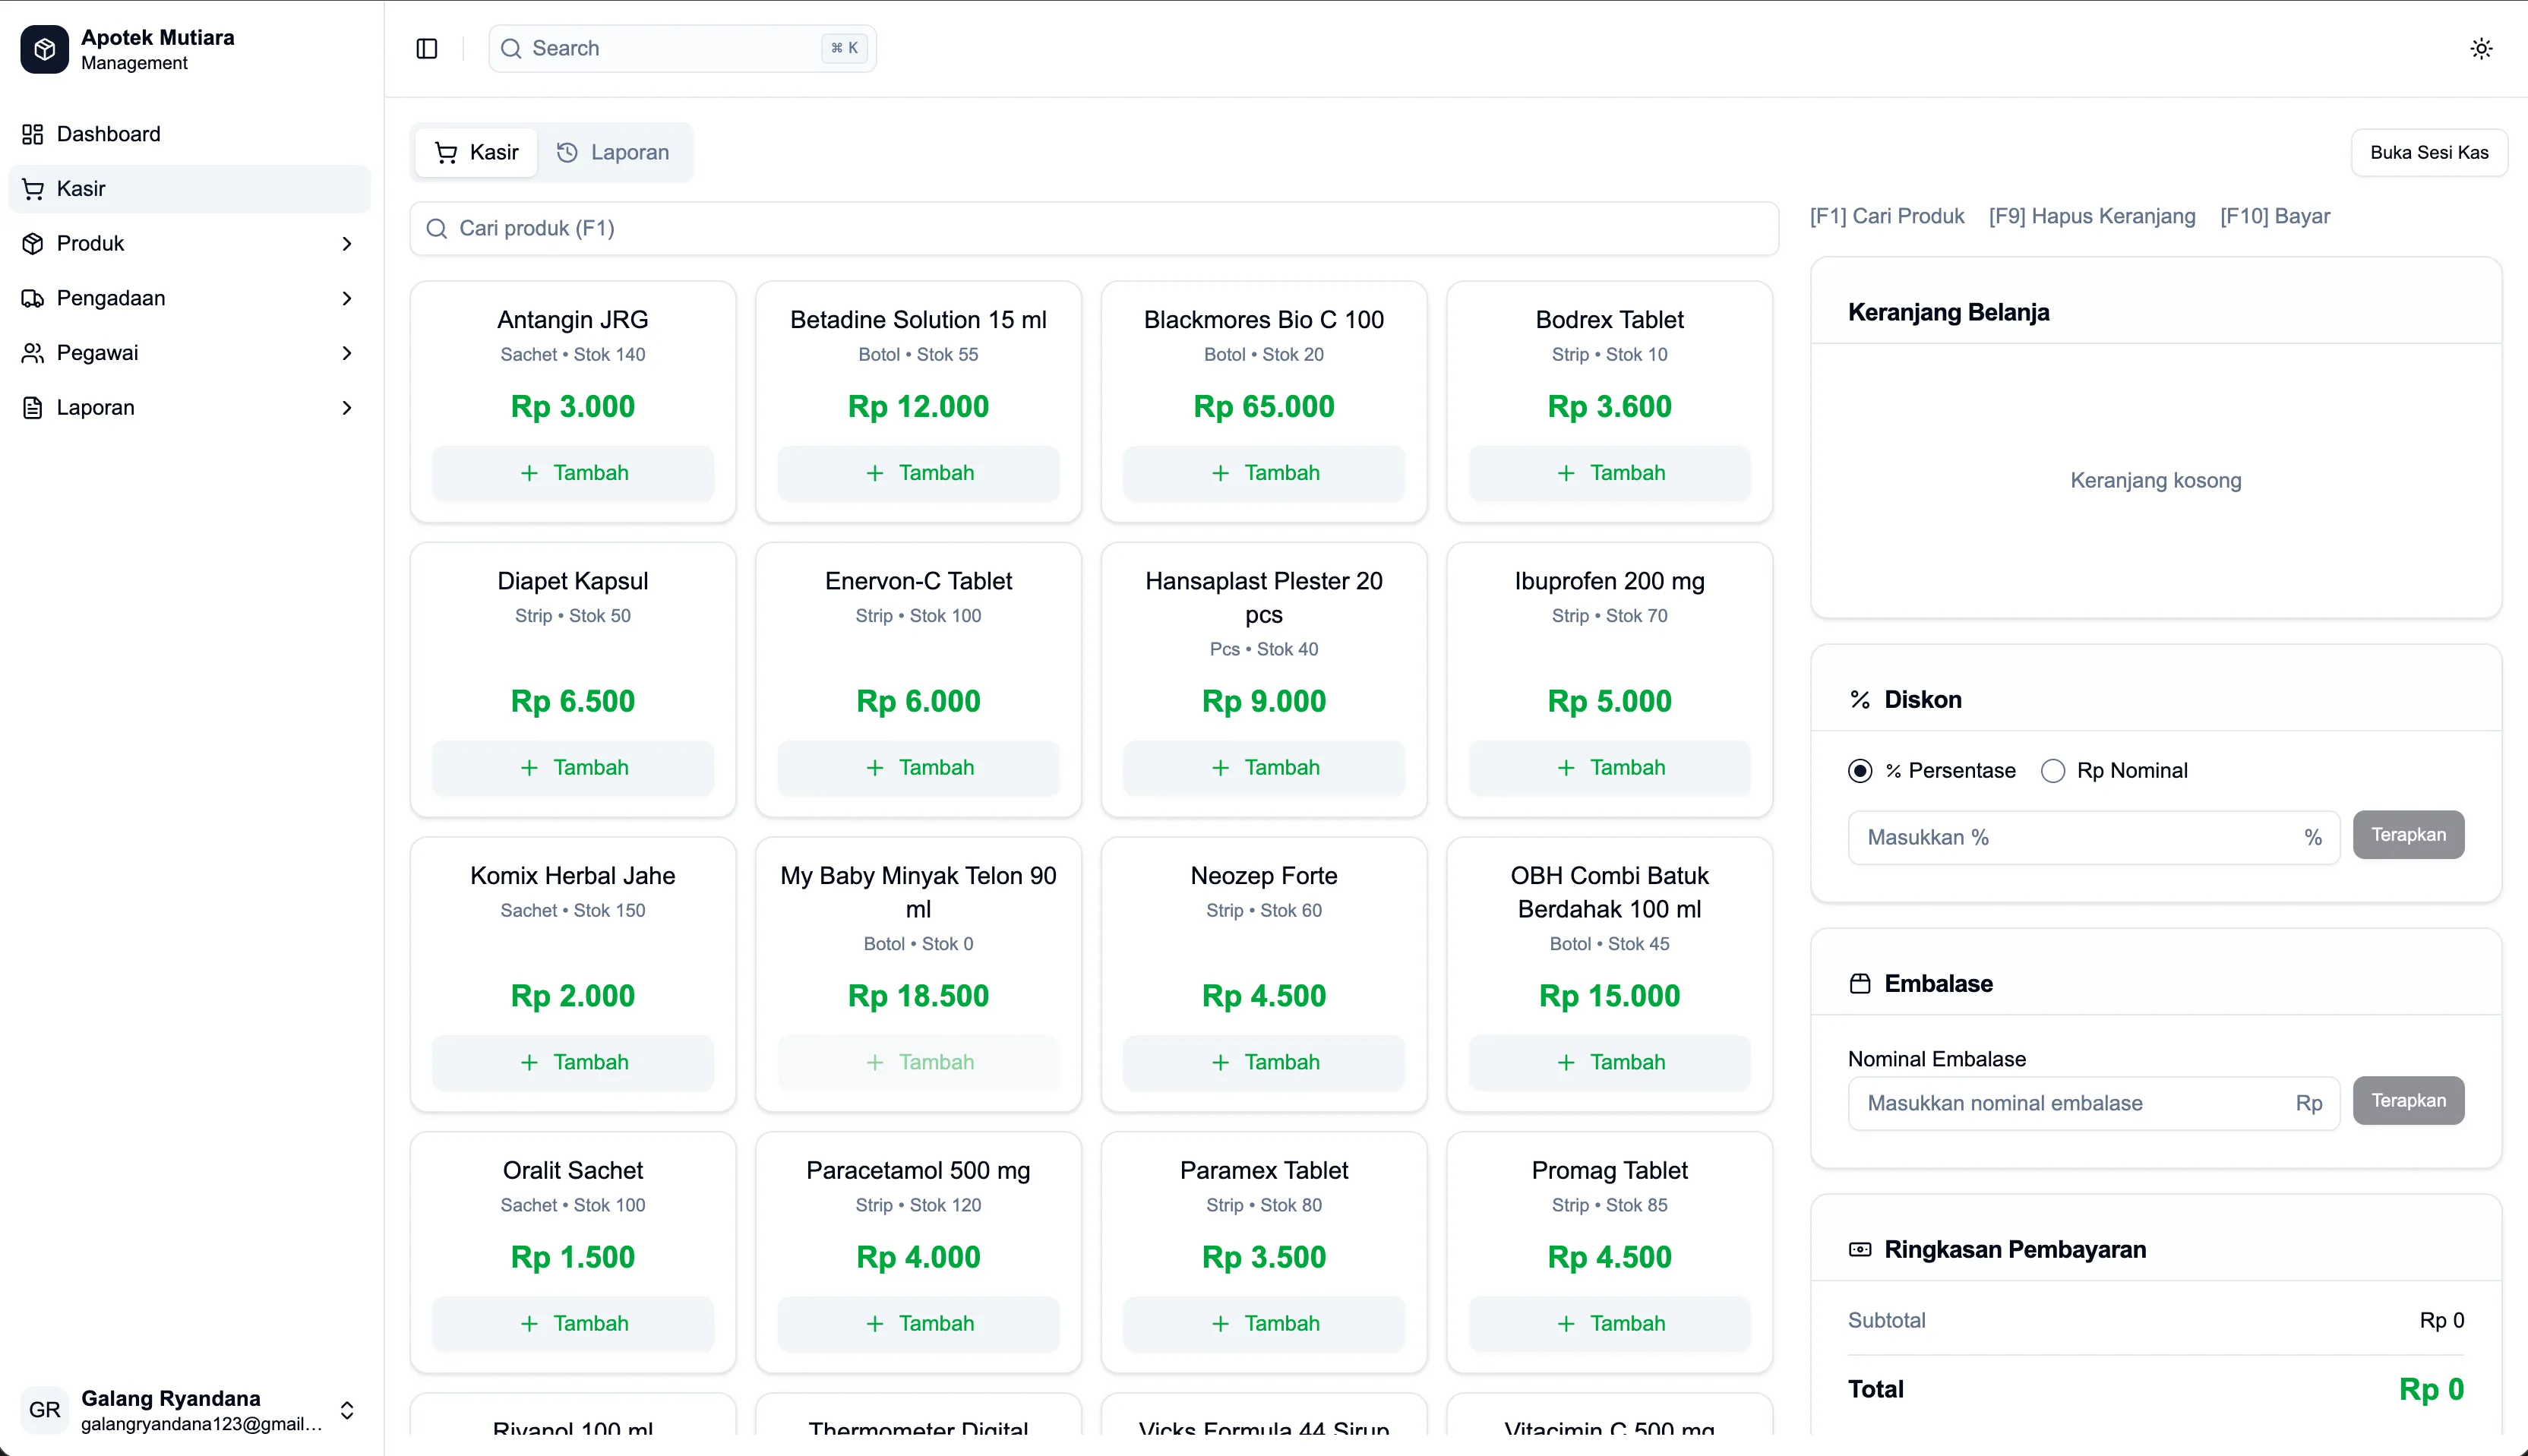
Task: Expand the Produk sidebar submenu chevron
Action: (347, 244)
